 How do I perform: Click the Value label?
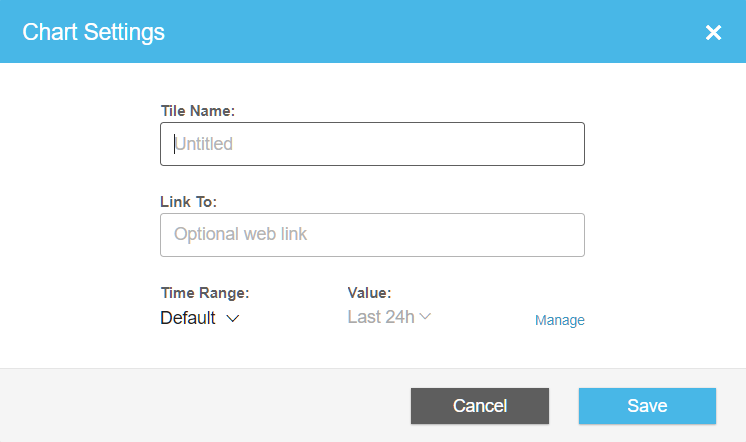coord(369,293)
